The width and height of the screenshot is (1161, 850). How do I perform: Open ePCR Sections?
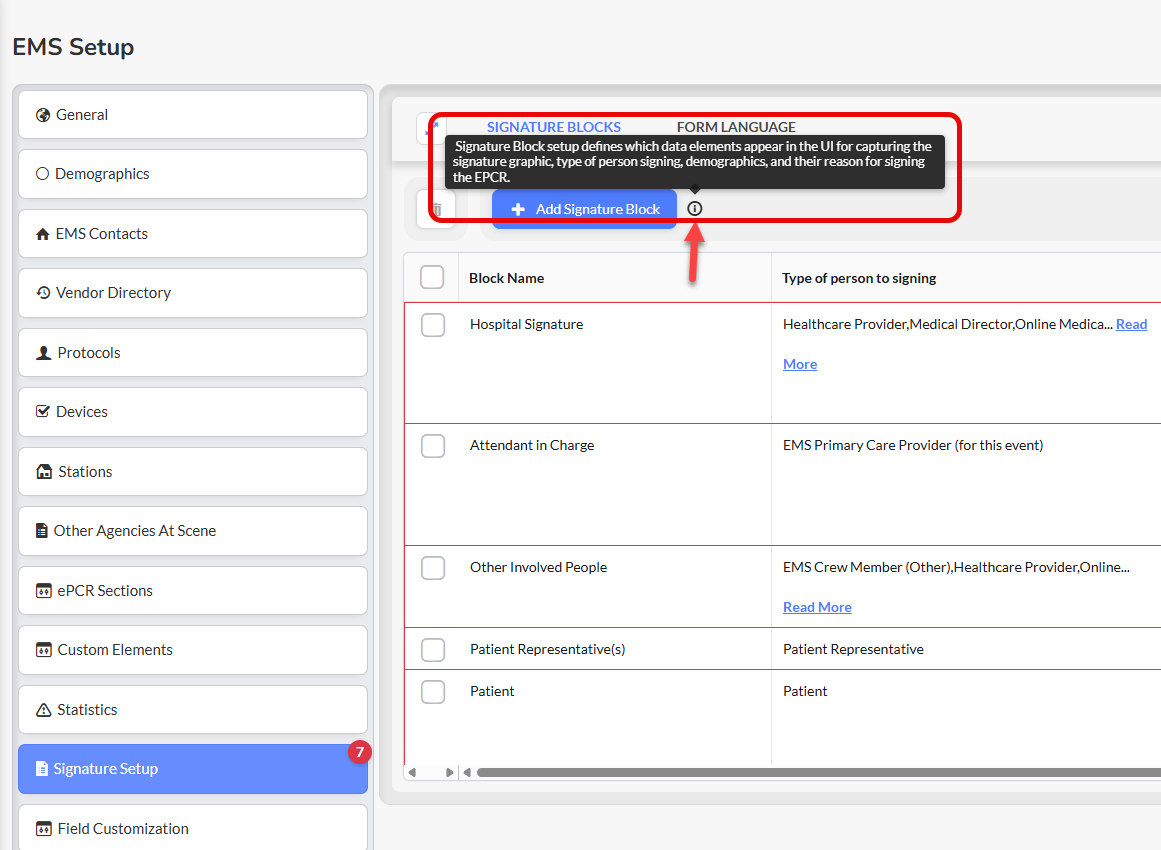click(x=193, y=591)
